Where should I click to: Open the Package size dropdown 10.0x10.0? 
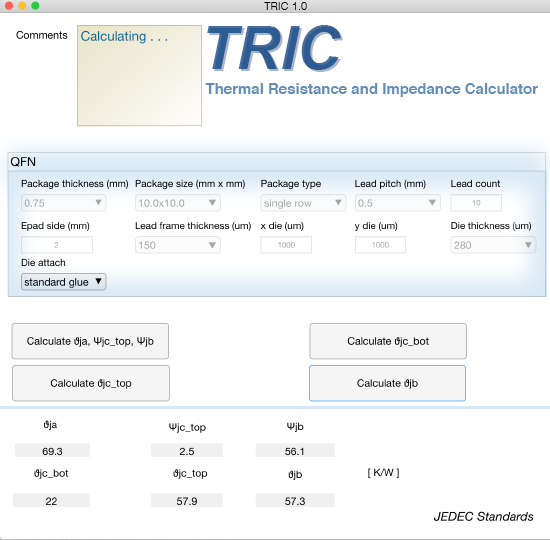[x=177, y=203]
